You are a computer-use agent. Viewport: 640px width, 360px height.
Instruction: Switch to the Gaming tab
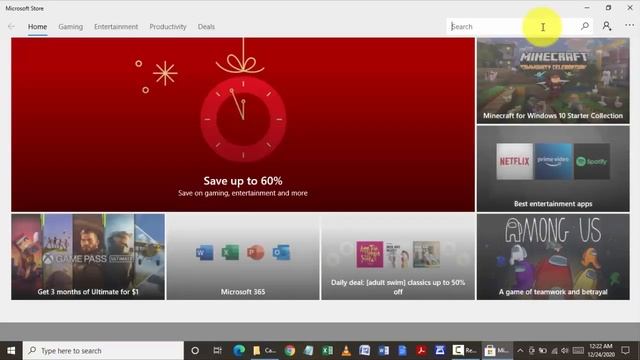70,27
